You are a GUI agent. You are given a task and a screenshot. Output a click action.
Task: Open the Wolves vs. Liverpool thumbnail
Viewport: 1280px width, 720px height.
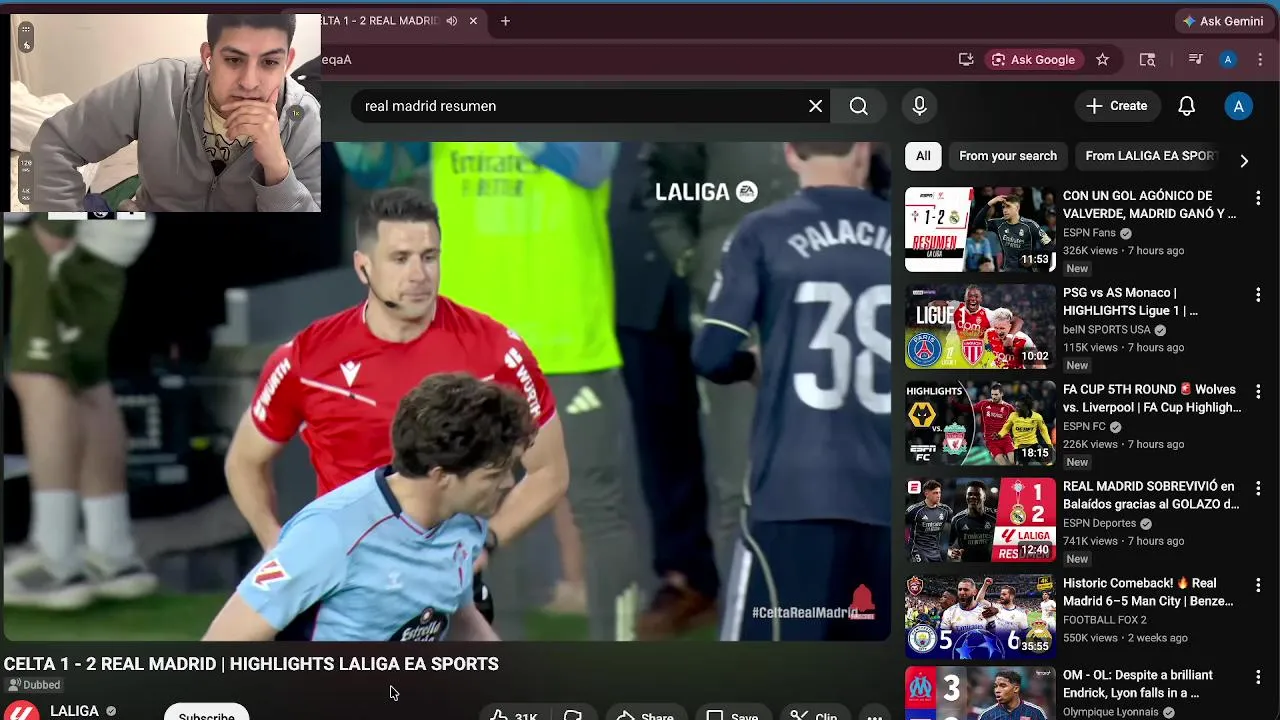pos(980,423)
